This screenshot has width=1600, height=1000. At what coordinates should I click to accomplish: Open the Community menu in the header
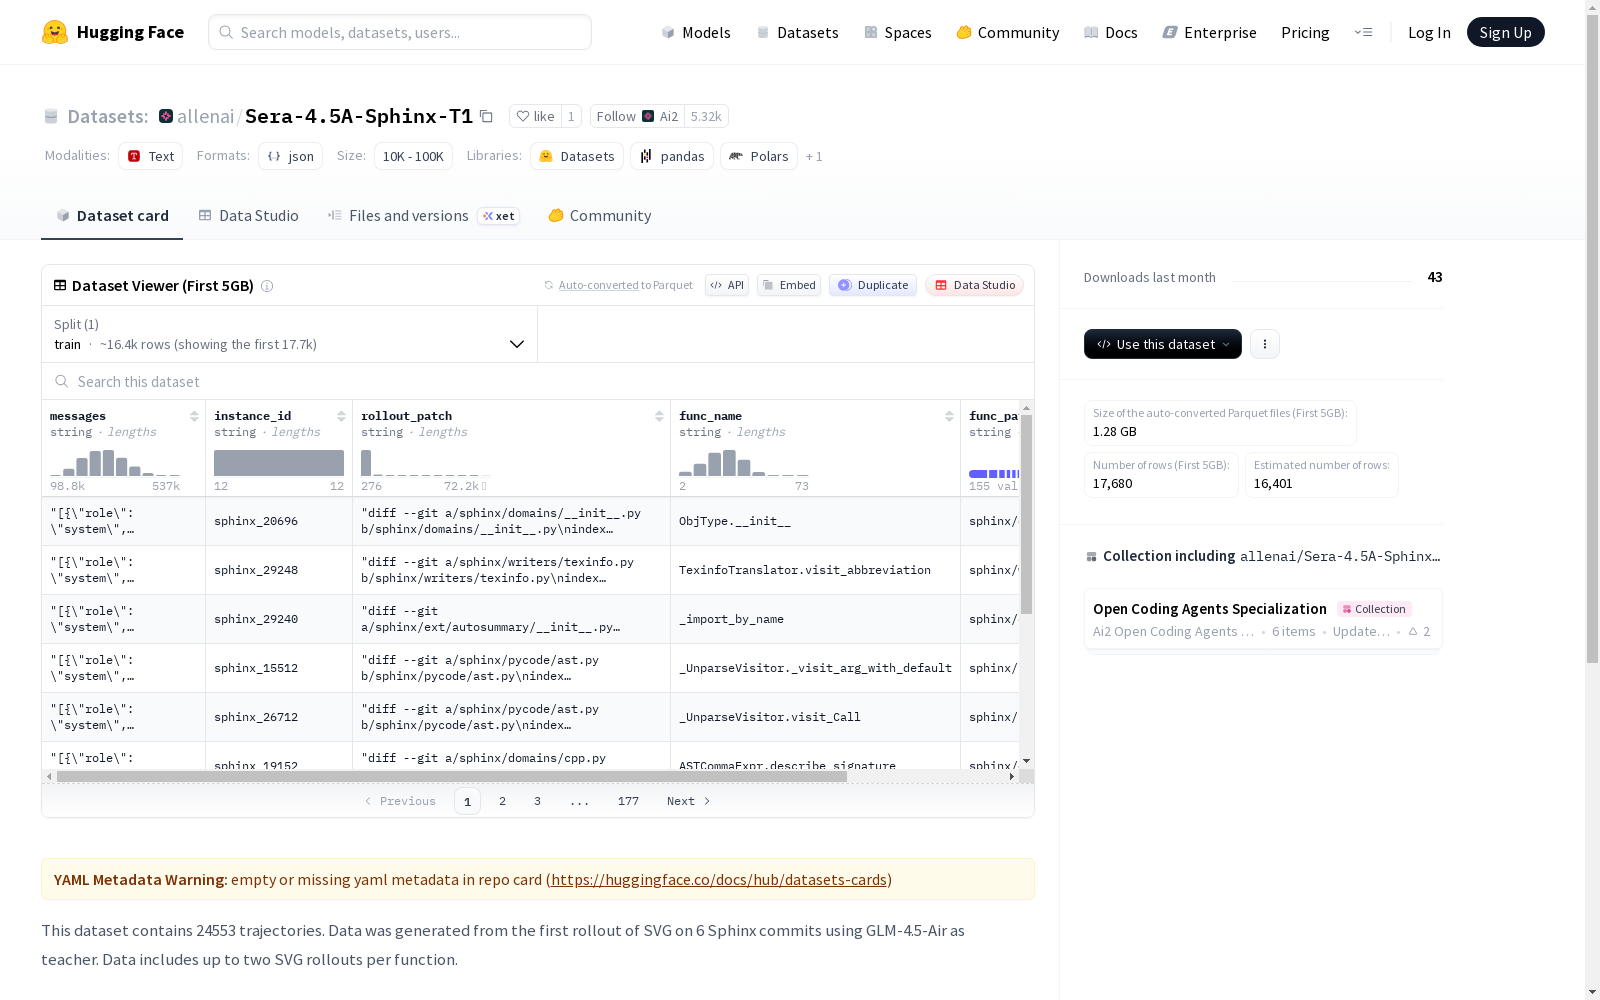click(x=1008, y=32)
